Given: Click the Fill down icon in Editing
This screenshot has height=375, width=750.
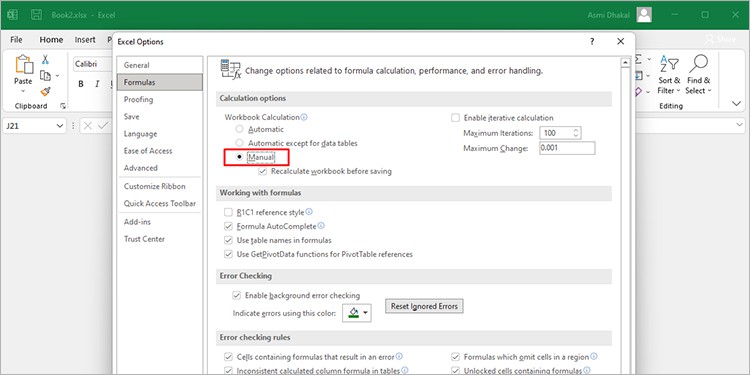Looking at the screenshot, I should (x=639, y=75).
